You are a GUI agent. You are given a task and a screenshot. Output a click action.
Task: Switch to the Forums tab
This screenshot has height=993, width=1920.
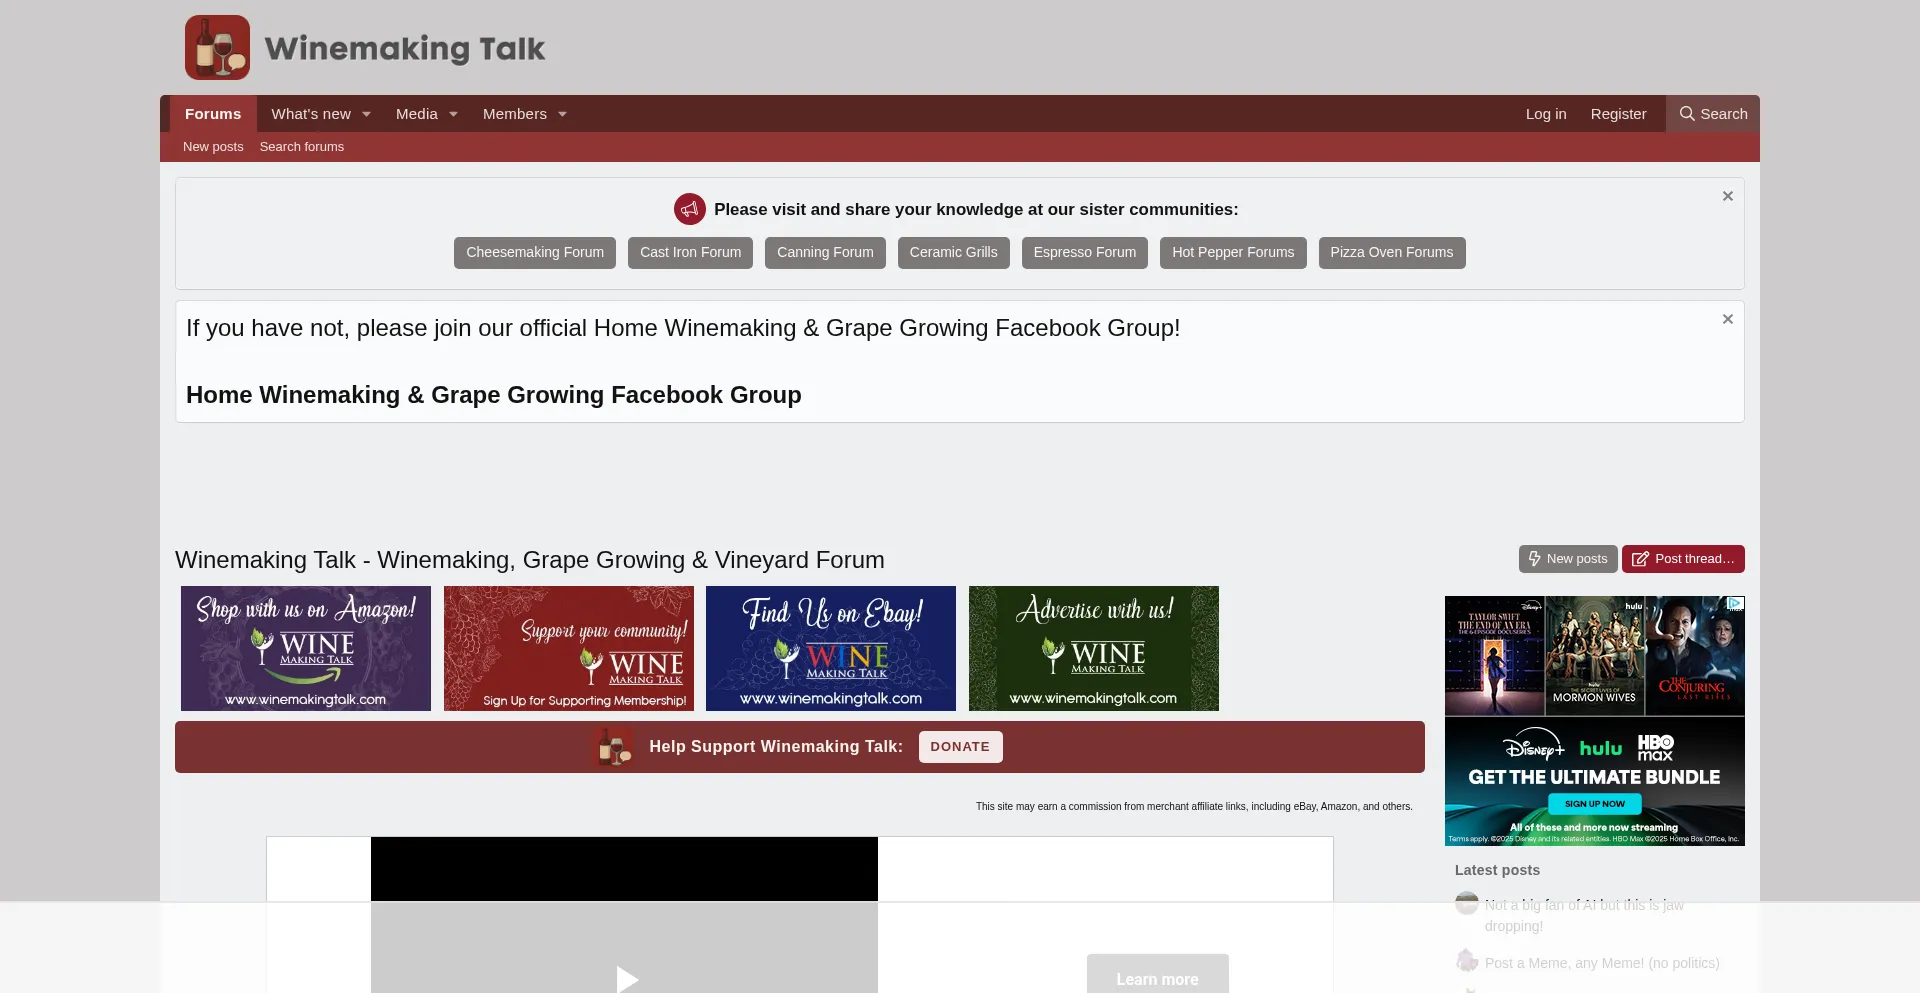point(212,113)
